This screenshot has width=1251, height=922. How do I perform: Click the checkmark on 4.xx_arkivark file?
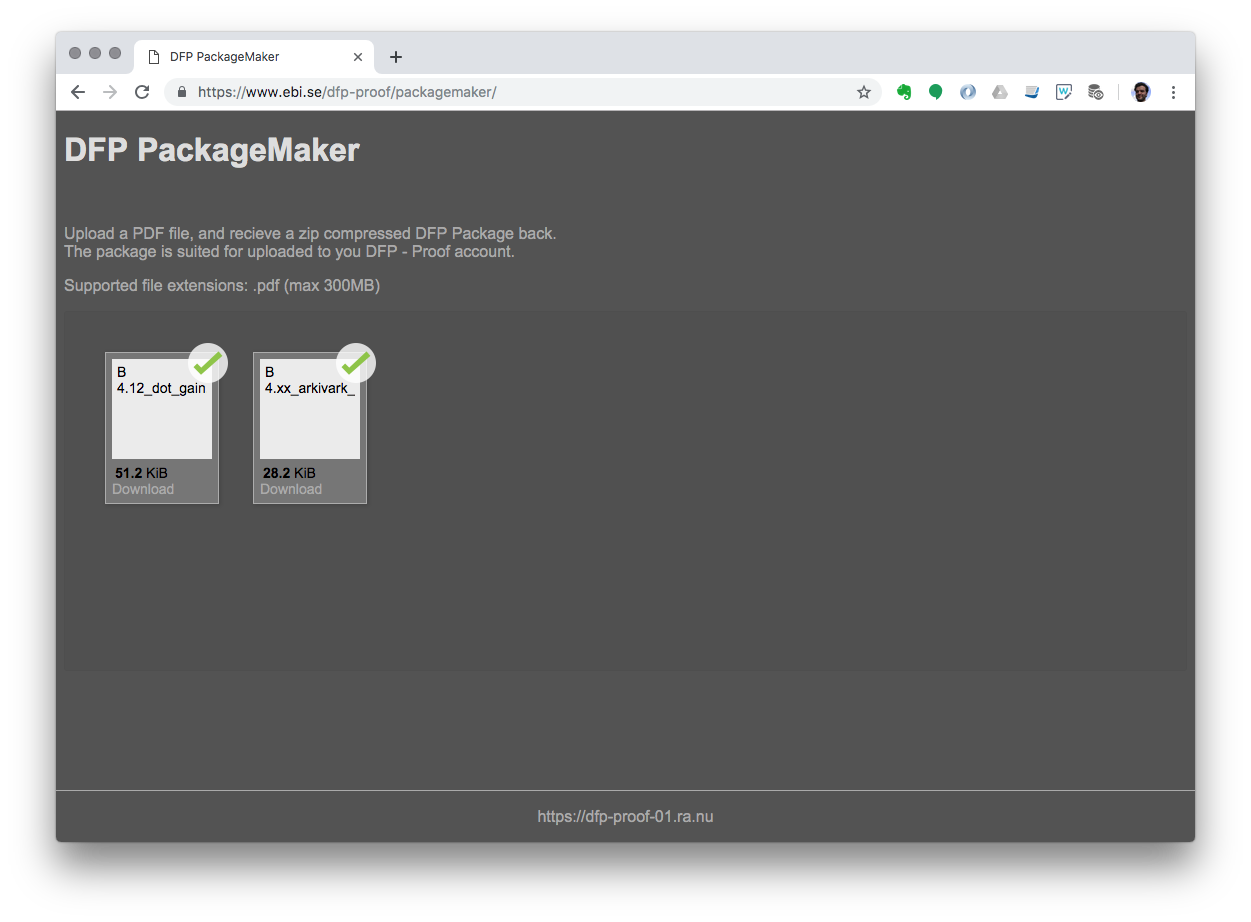tap(356, 363)
